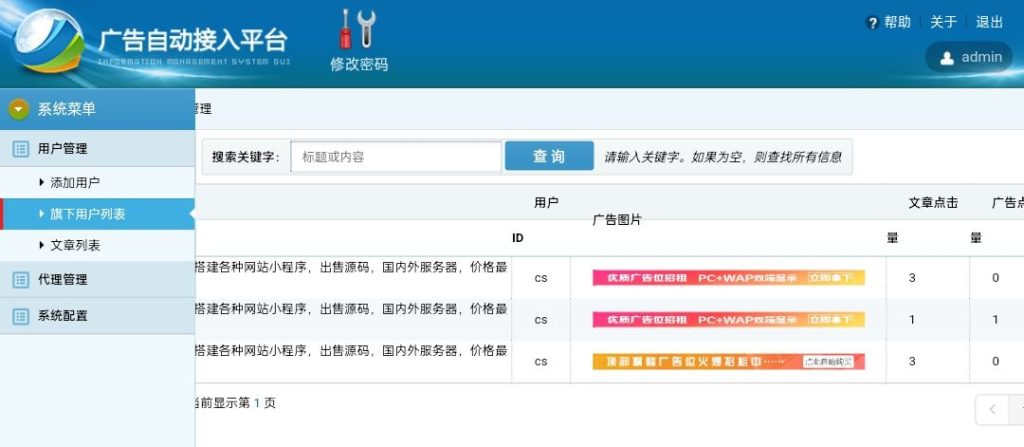This screenshot has height=447, width=1024.
Task: Open the 系统配置 menu section
Action: 63,316
